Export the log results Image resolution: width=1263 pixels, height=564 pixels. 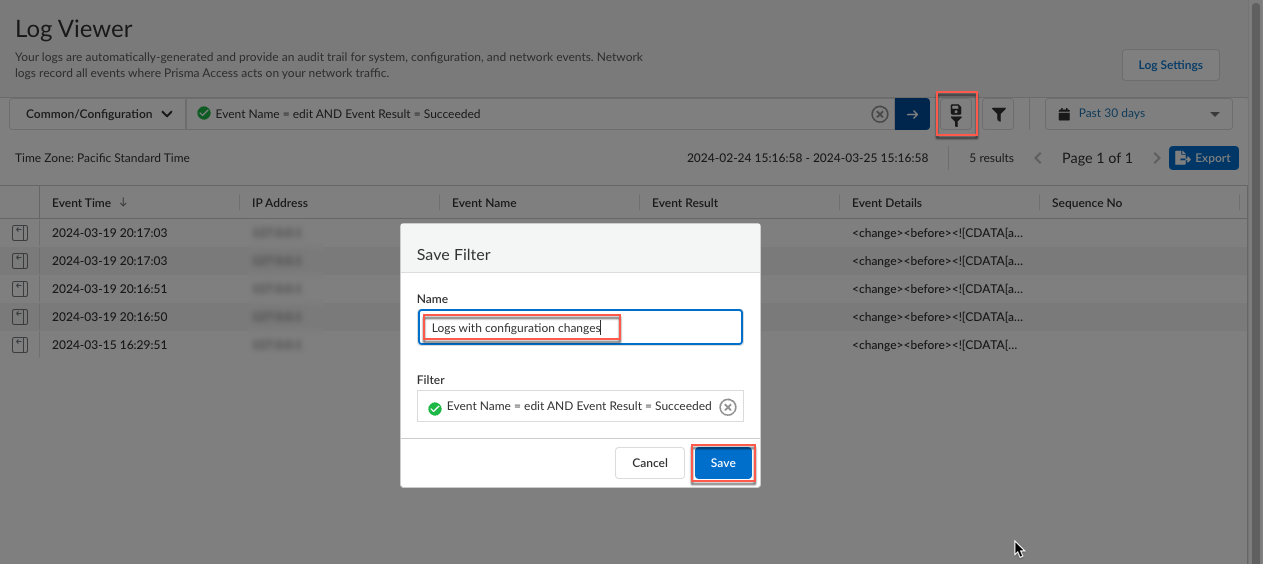coord(1203,158)
